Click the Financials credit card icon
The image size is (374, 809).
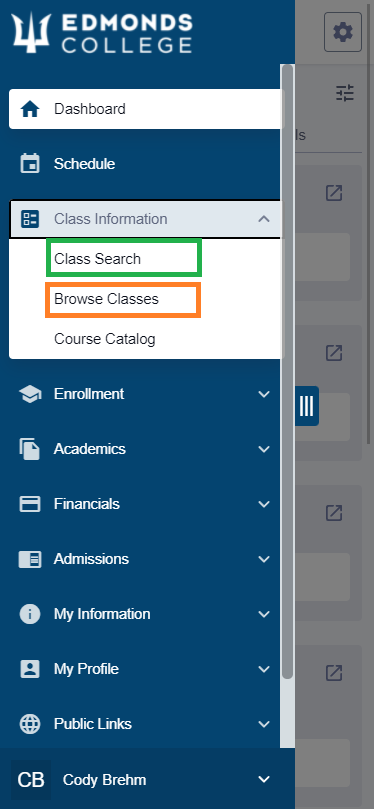coord(30,504)
